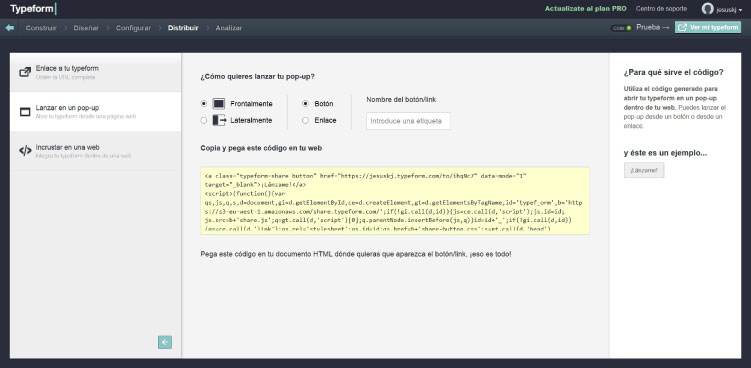The image size is (751, 368).
Task: Click the code brackets icon for Incrustar
Action: pos(25,151)
